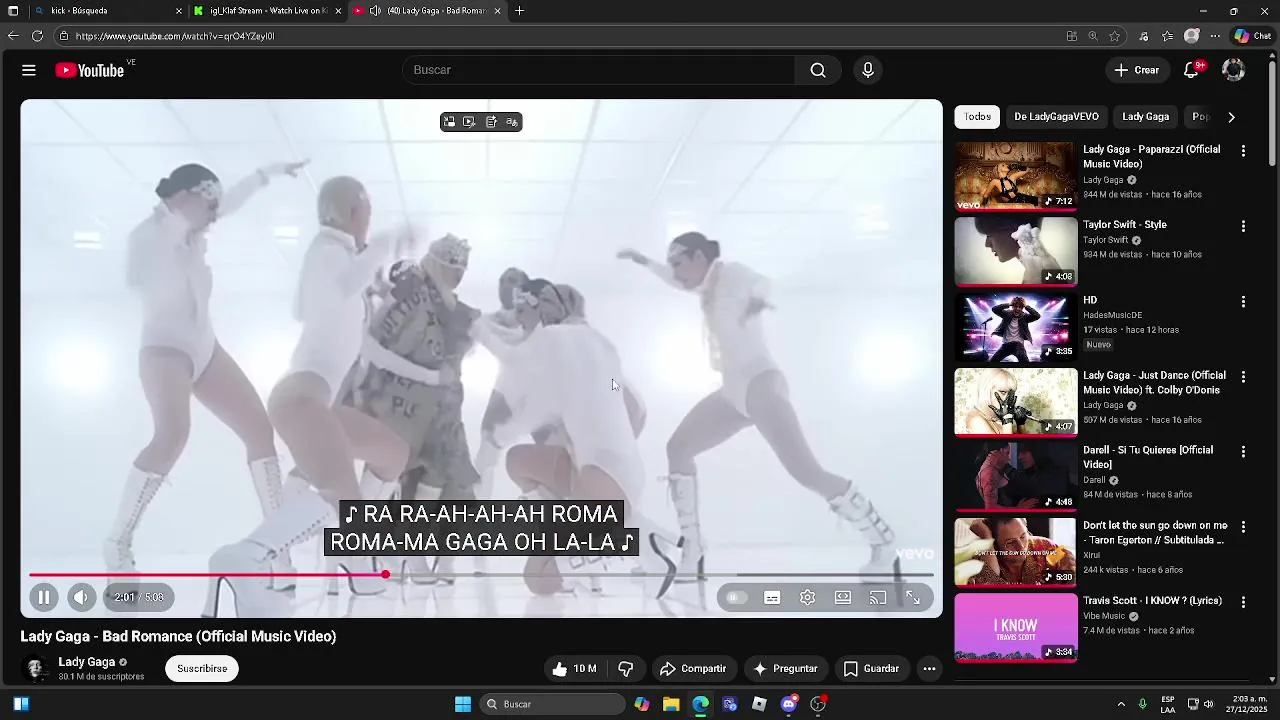Image resolution: width=1280 pixels, height=720 pixels.
Task: Open the Travis Scott I KNOW thumbnail
Action: pyautogui.click(x=1016, y=627)
